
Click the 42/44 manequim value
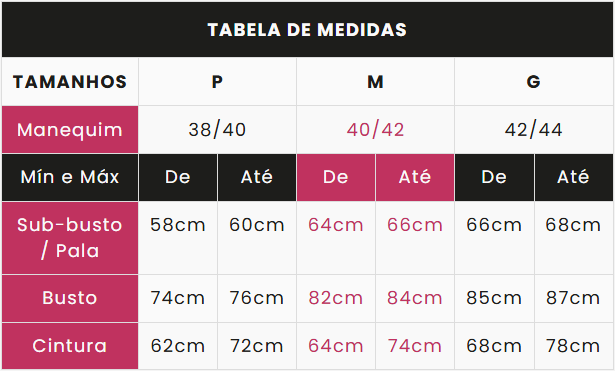534,130
